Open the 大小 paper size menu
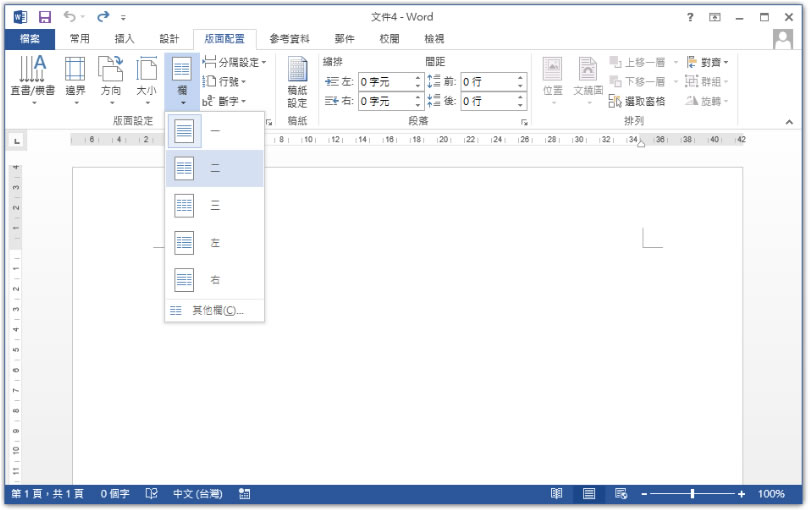 click(146, 80)
